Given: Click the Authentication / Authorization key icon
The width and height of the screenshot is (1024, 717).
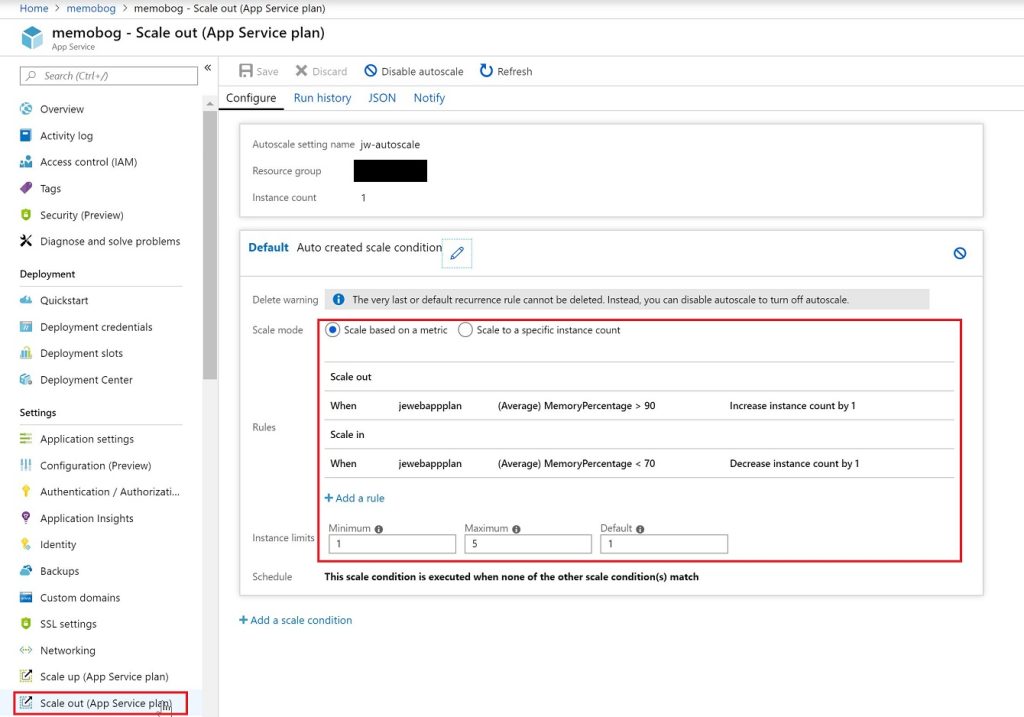Looking at the screenshot, I should 25,491.
